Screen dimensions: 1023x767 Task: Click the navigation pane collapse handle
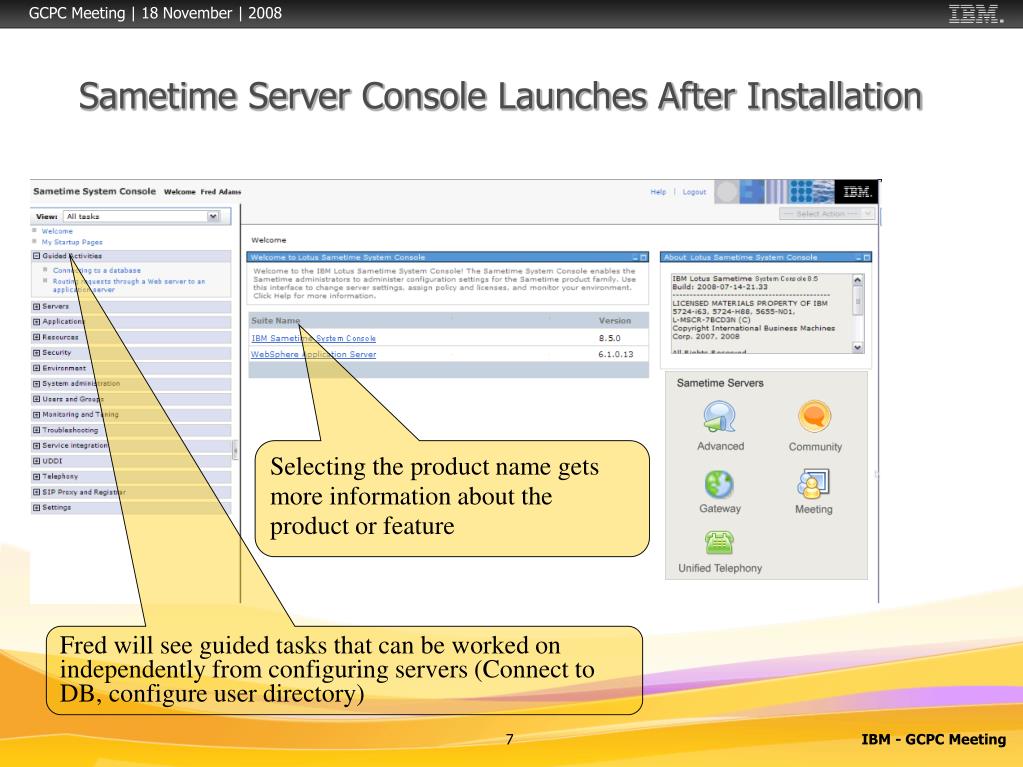[235, 449]
